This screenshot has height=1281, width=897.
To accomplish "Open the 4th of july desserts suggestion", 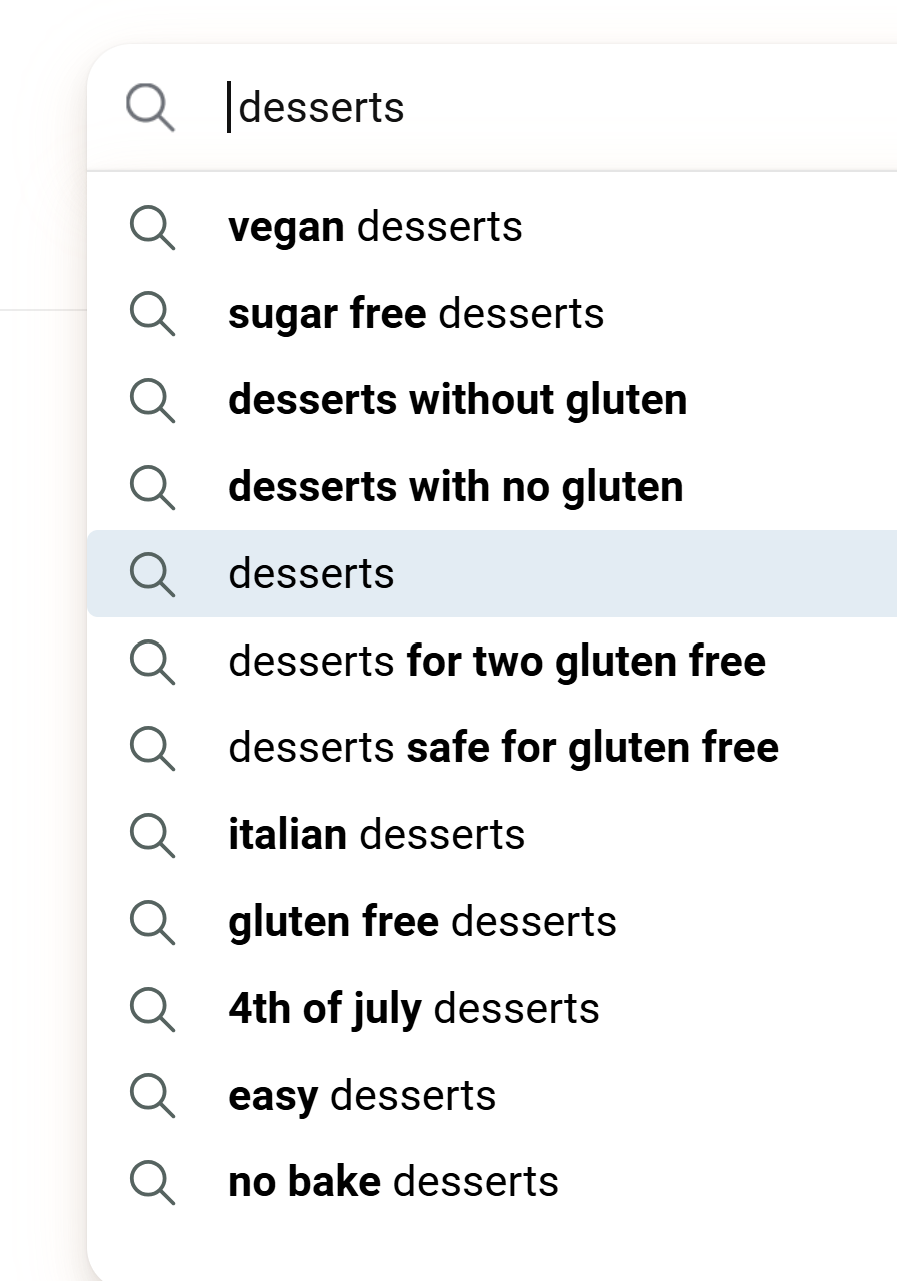I will [x=492, y=1008].
